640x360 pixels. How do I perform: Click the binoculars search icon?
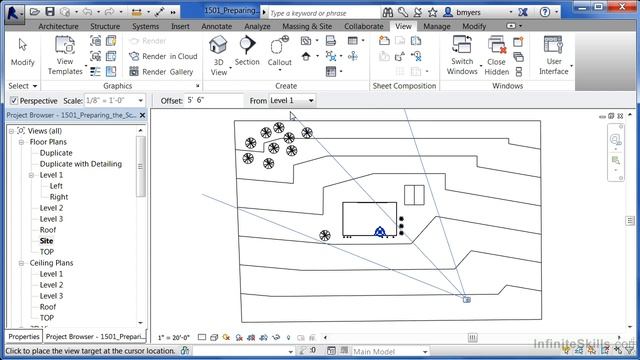click(387, 12)
